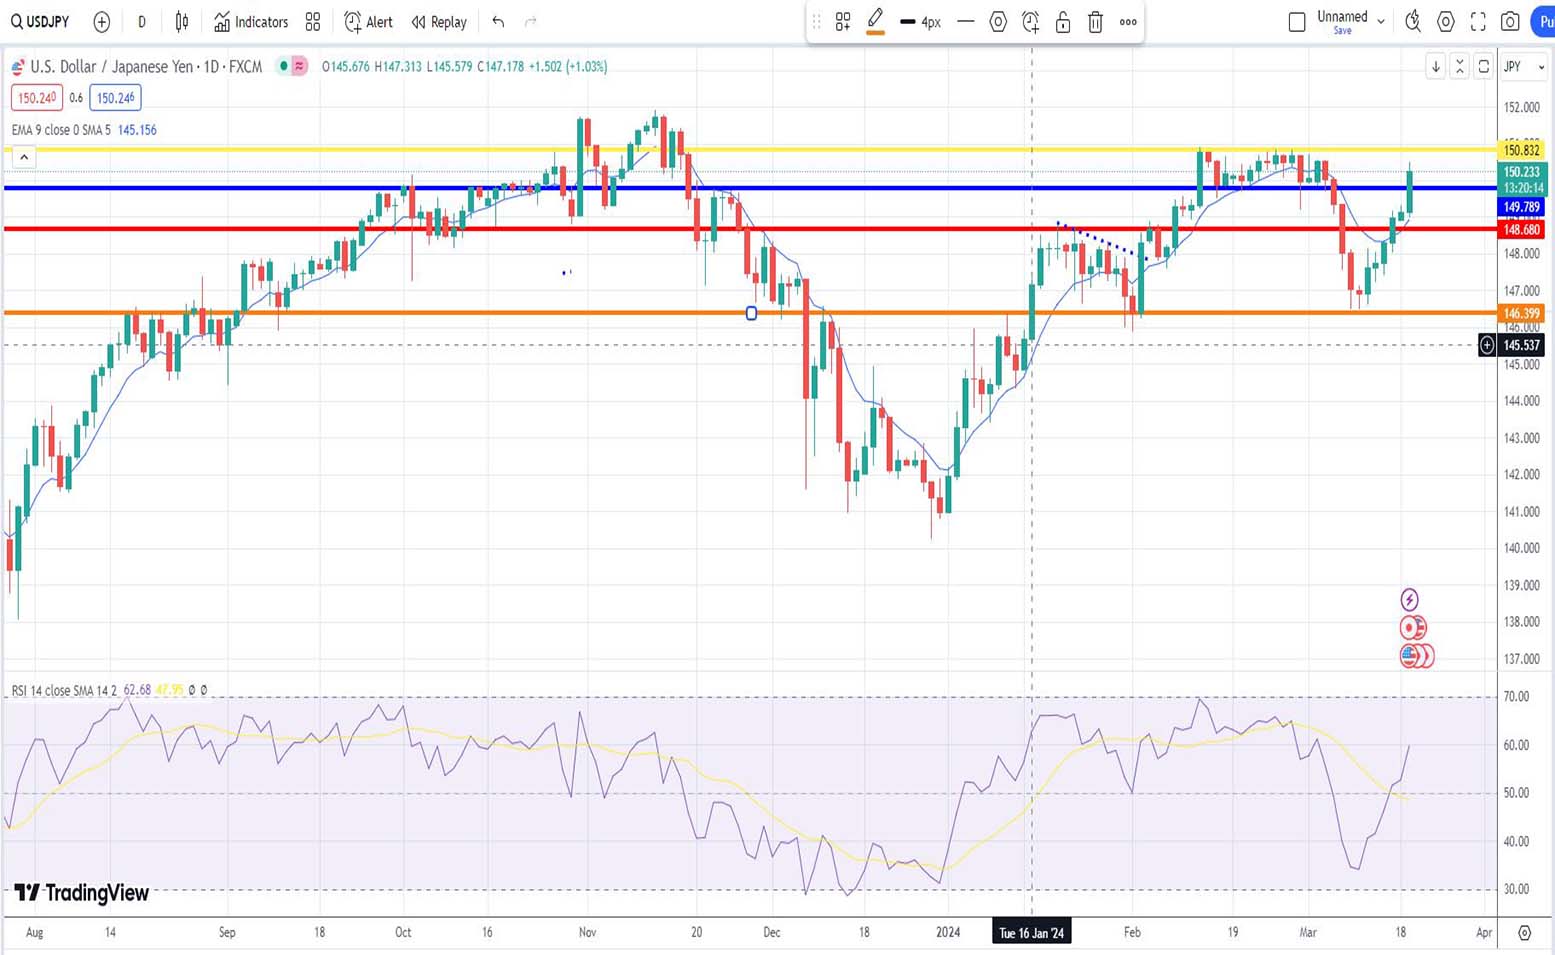The height and width of the screenshot is (955, 1555).
Task: Collapse the indicator legend with chevron arrow
Action: (24, 157)
